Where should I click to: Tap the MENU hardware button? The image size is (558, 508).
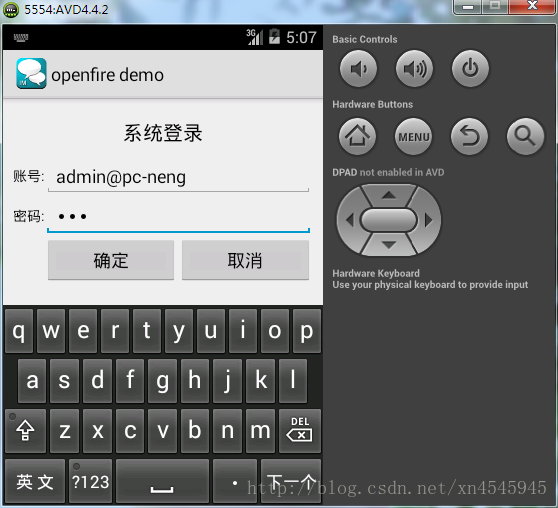[x=413, y=136]
